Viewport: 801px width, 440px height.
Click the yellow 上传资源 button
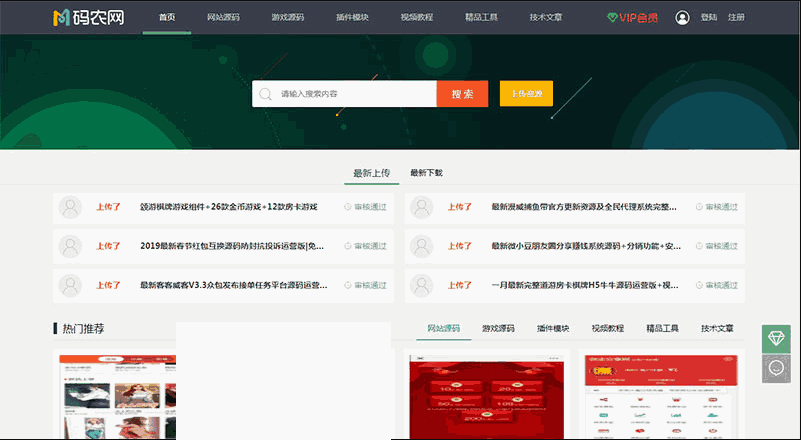tap(526, 94)
